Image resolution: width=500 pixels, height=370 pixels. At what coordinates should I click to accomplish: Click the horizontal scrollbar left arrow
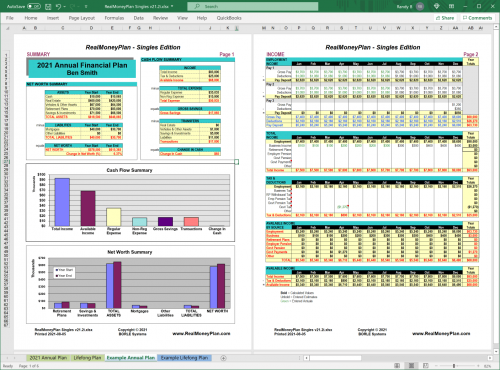(x=306, y=358)
